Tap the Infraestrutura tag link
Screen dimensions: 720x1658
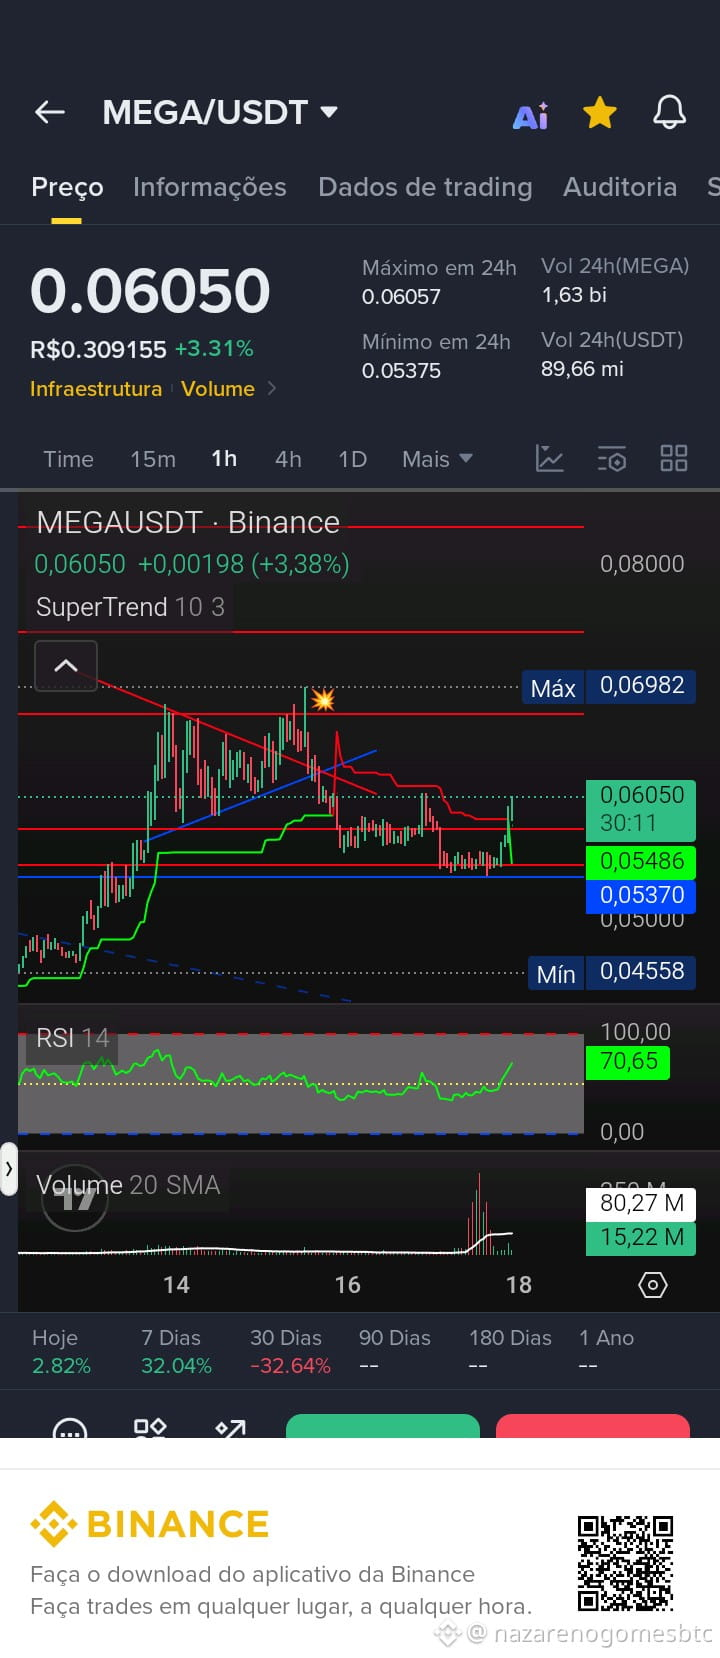[96, 389]
